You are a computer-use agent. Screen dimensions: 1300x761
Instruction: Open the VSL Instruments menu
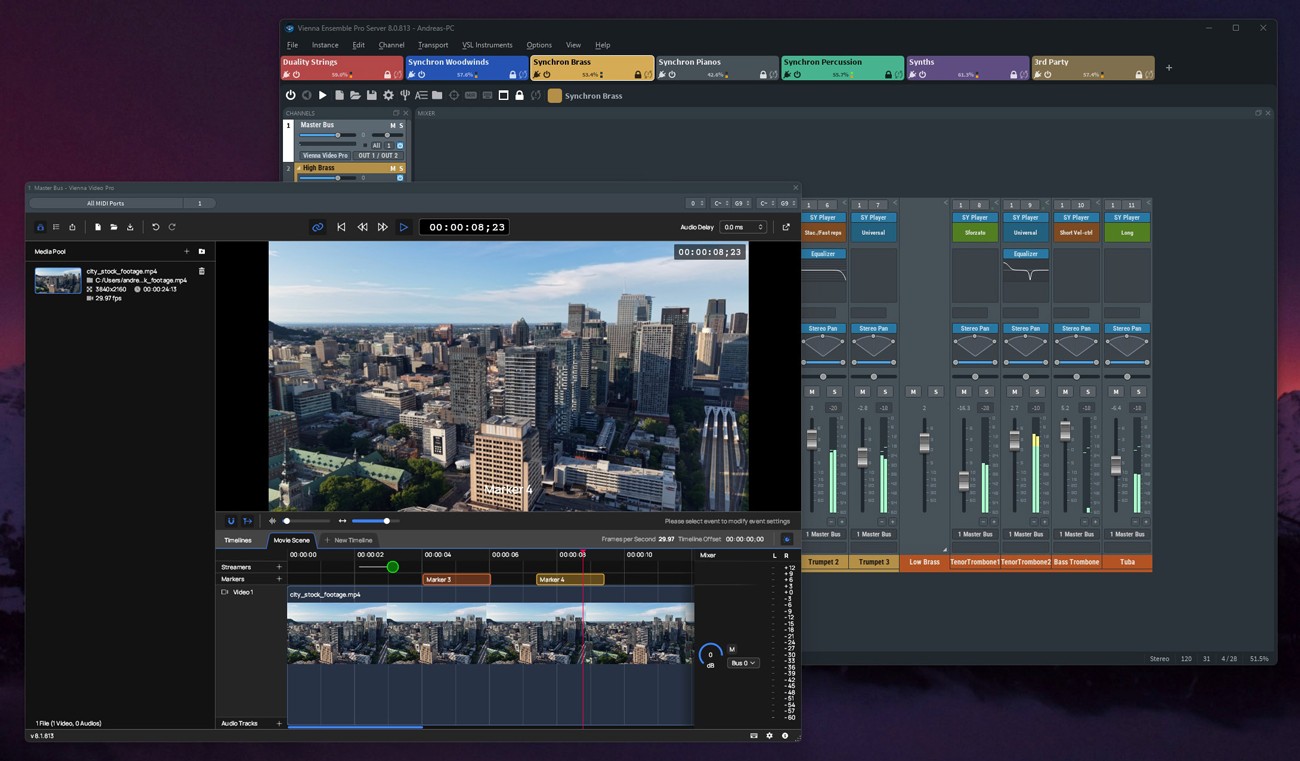point(487,45)
